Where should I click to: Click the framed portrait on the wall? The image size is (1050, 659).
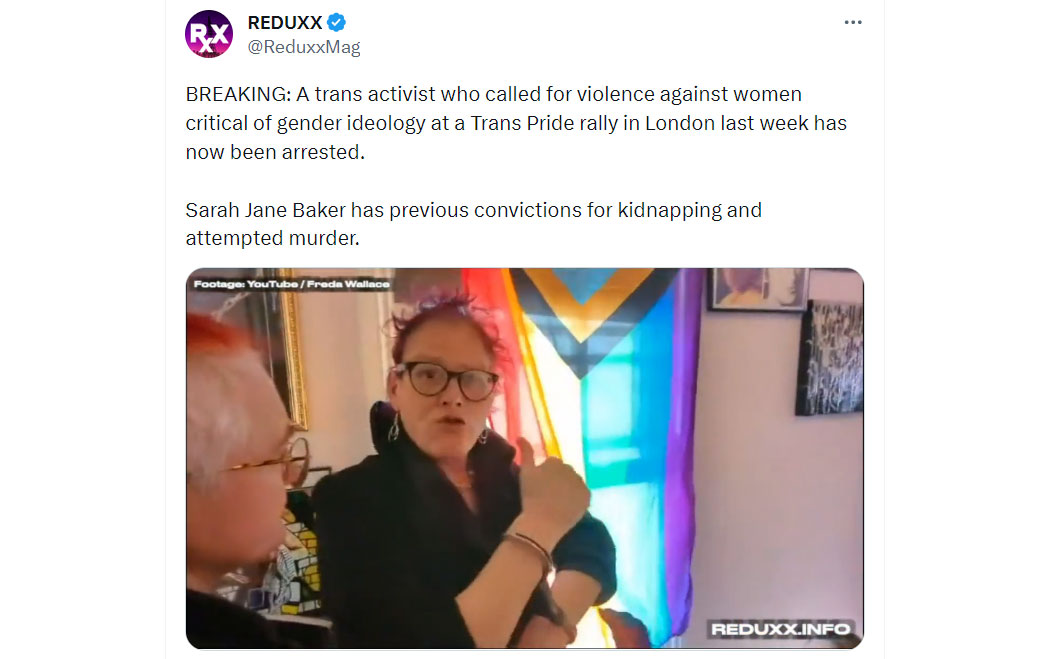pos(757,289)
